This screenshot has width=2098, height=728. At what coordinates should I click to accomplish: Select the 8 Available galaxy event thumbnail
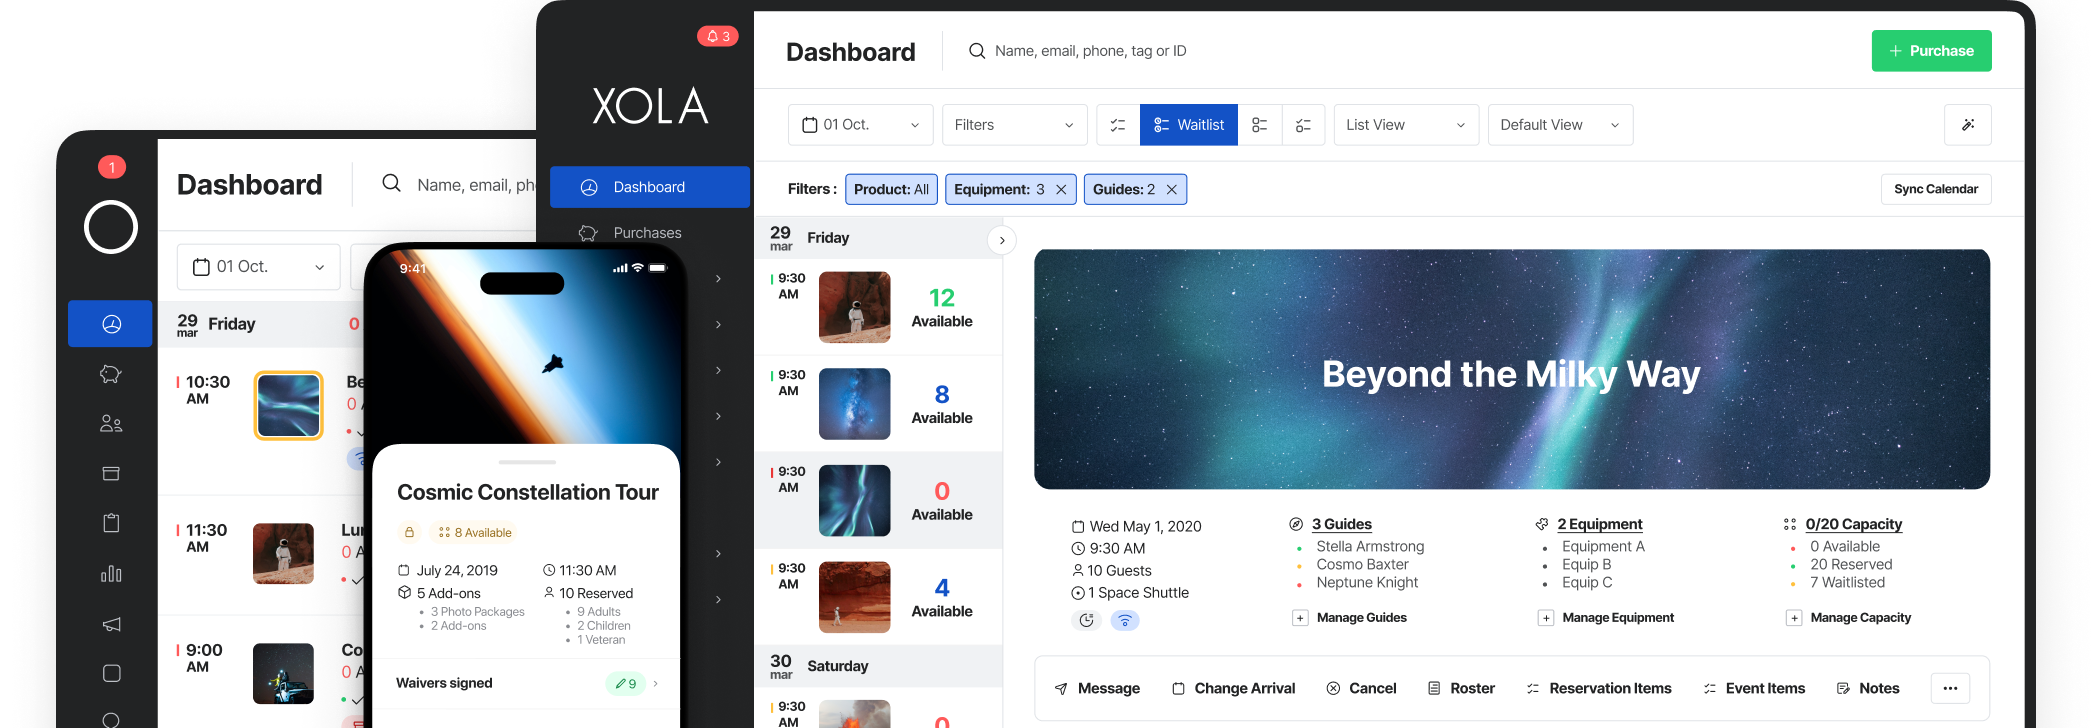pos(854,404)
